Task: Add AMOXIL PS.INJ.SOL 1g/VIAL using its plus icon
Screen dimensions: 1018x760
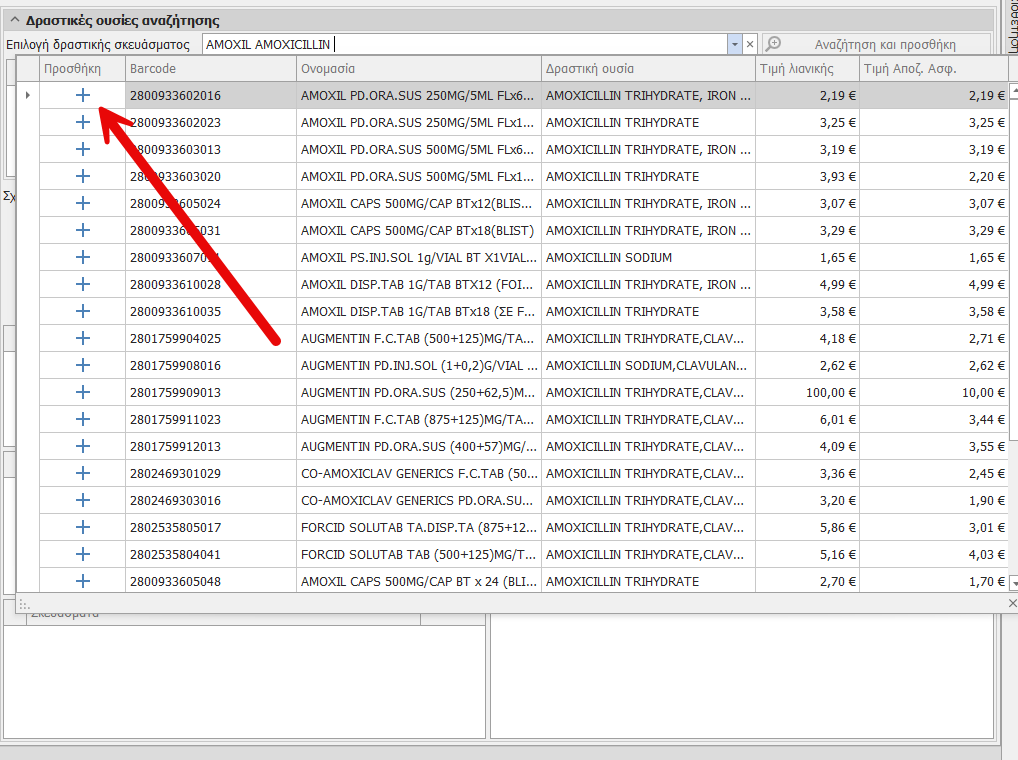Action: pos(83,257)
